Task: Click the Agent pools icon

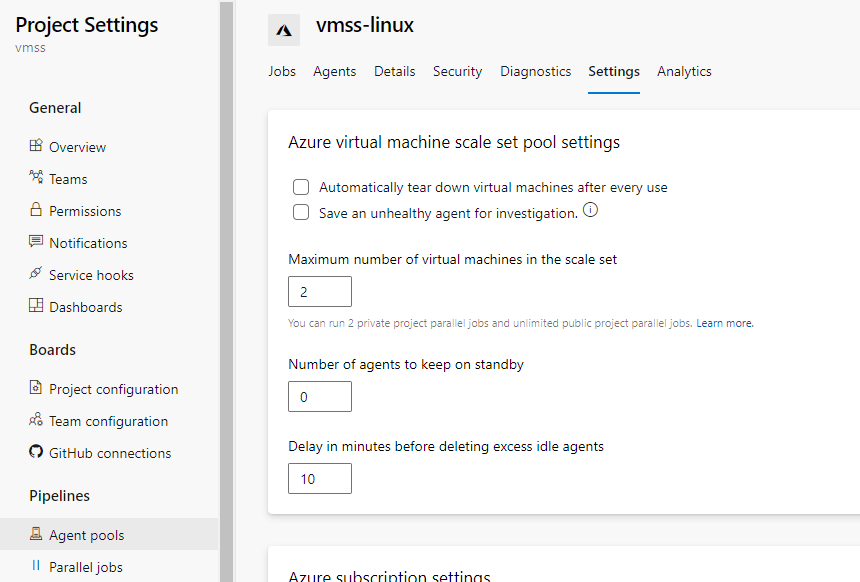Action: [36, 533]
